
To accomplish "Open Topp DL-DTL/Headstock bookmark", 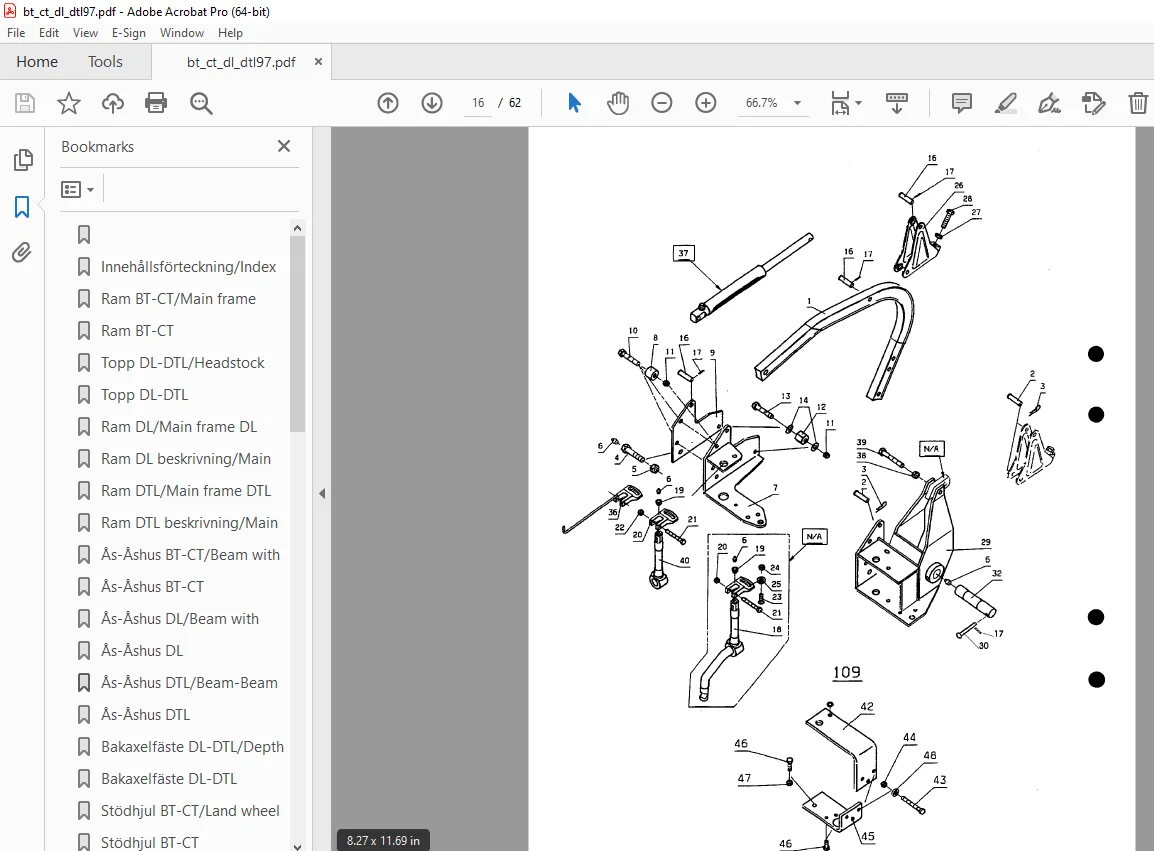I will tap(183, 363).
